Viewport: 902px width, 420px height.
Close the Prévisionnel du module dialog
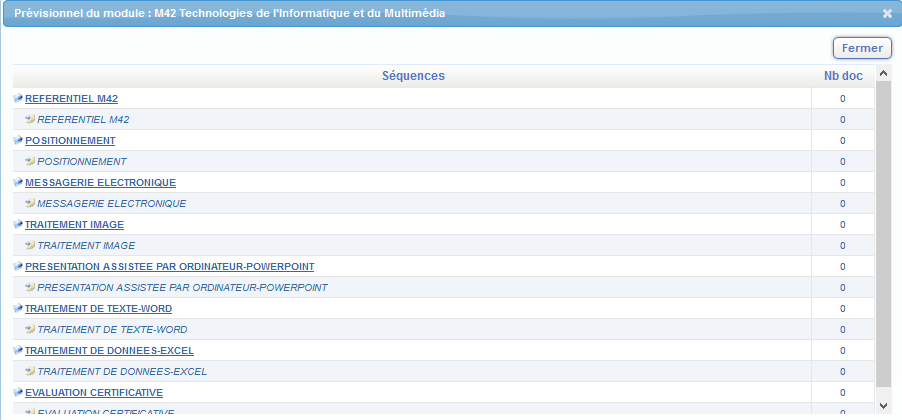pos(887,14)
